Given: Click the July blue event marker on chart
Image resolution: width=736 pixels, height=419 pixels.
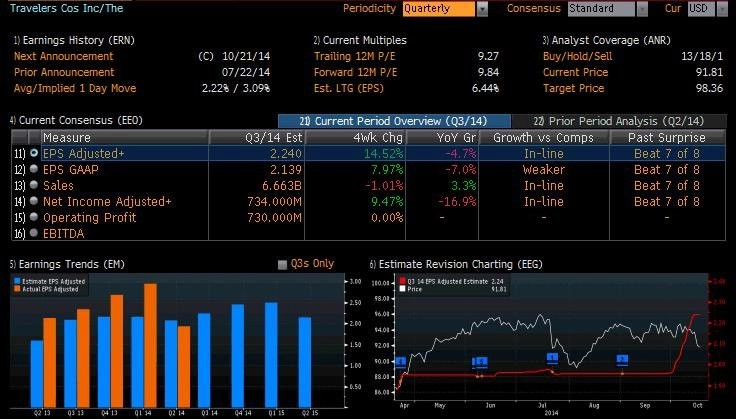Looking at the screenshot, I should click(x=552, y=358).
